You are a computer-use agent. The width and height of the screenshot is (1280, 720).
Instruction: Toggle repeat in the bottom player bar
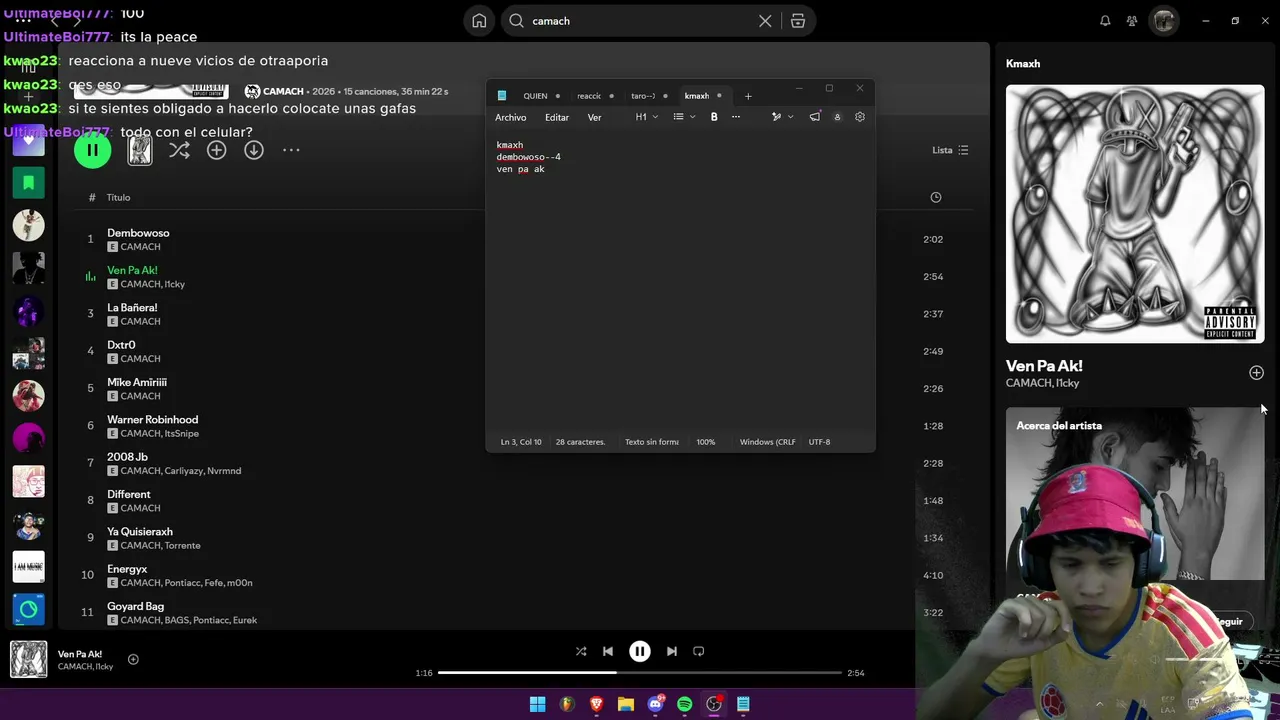coord(699,651)
